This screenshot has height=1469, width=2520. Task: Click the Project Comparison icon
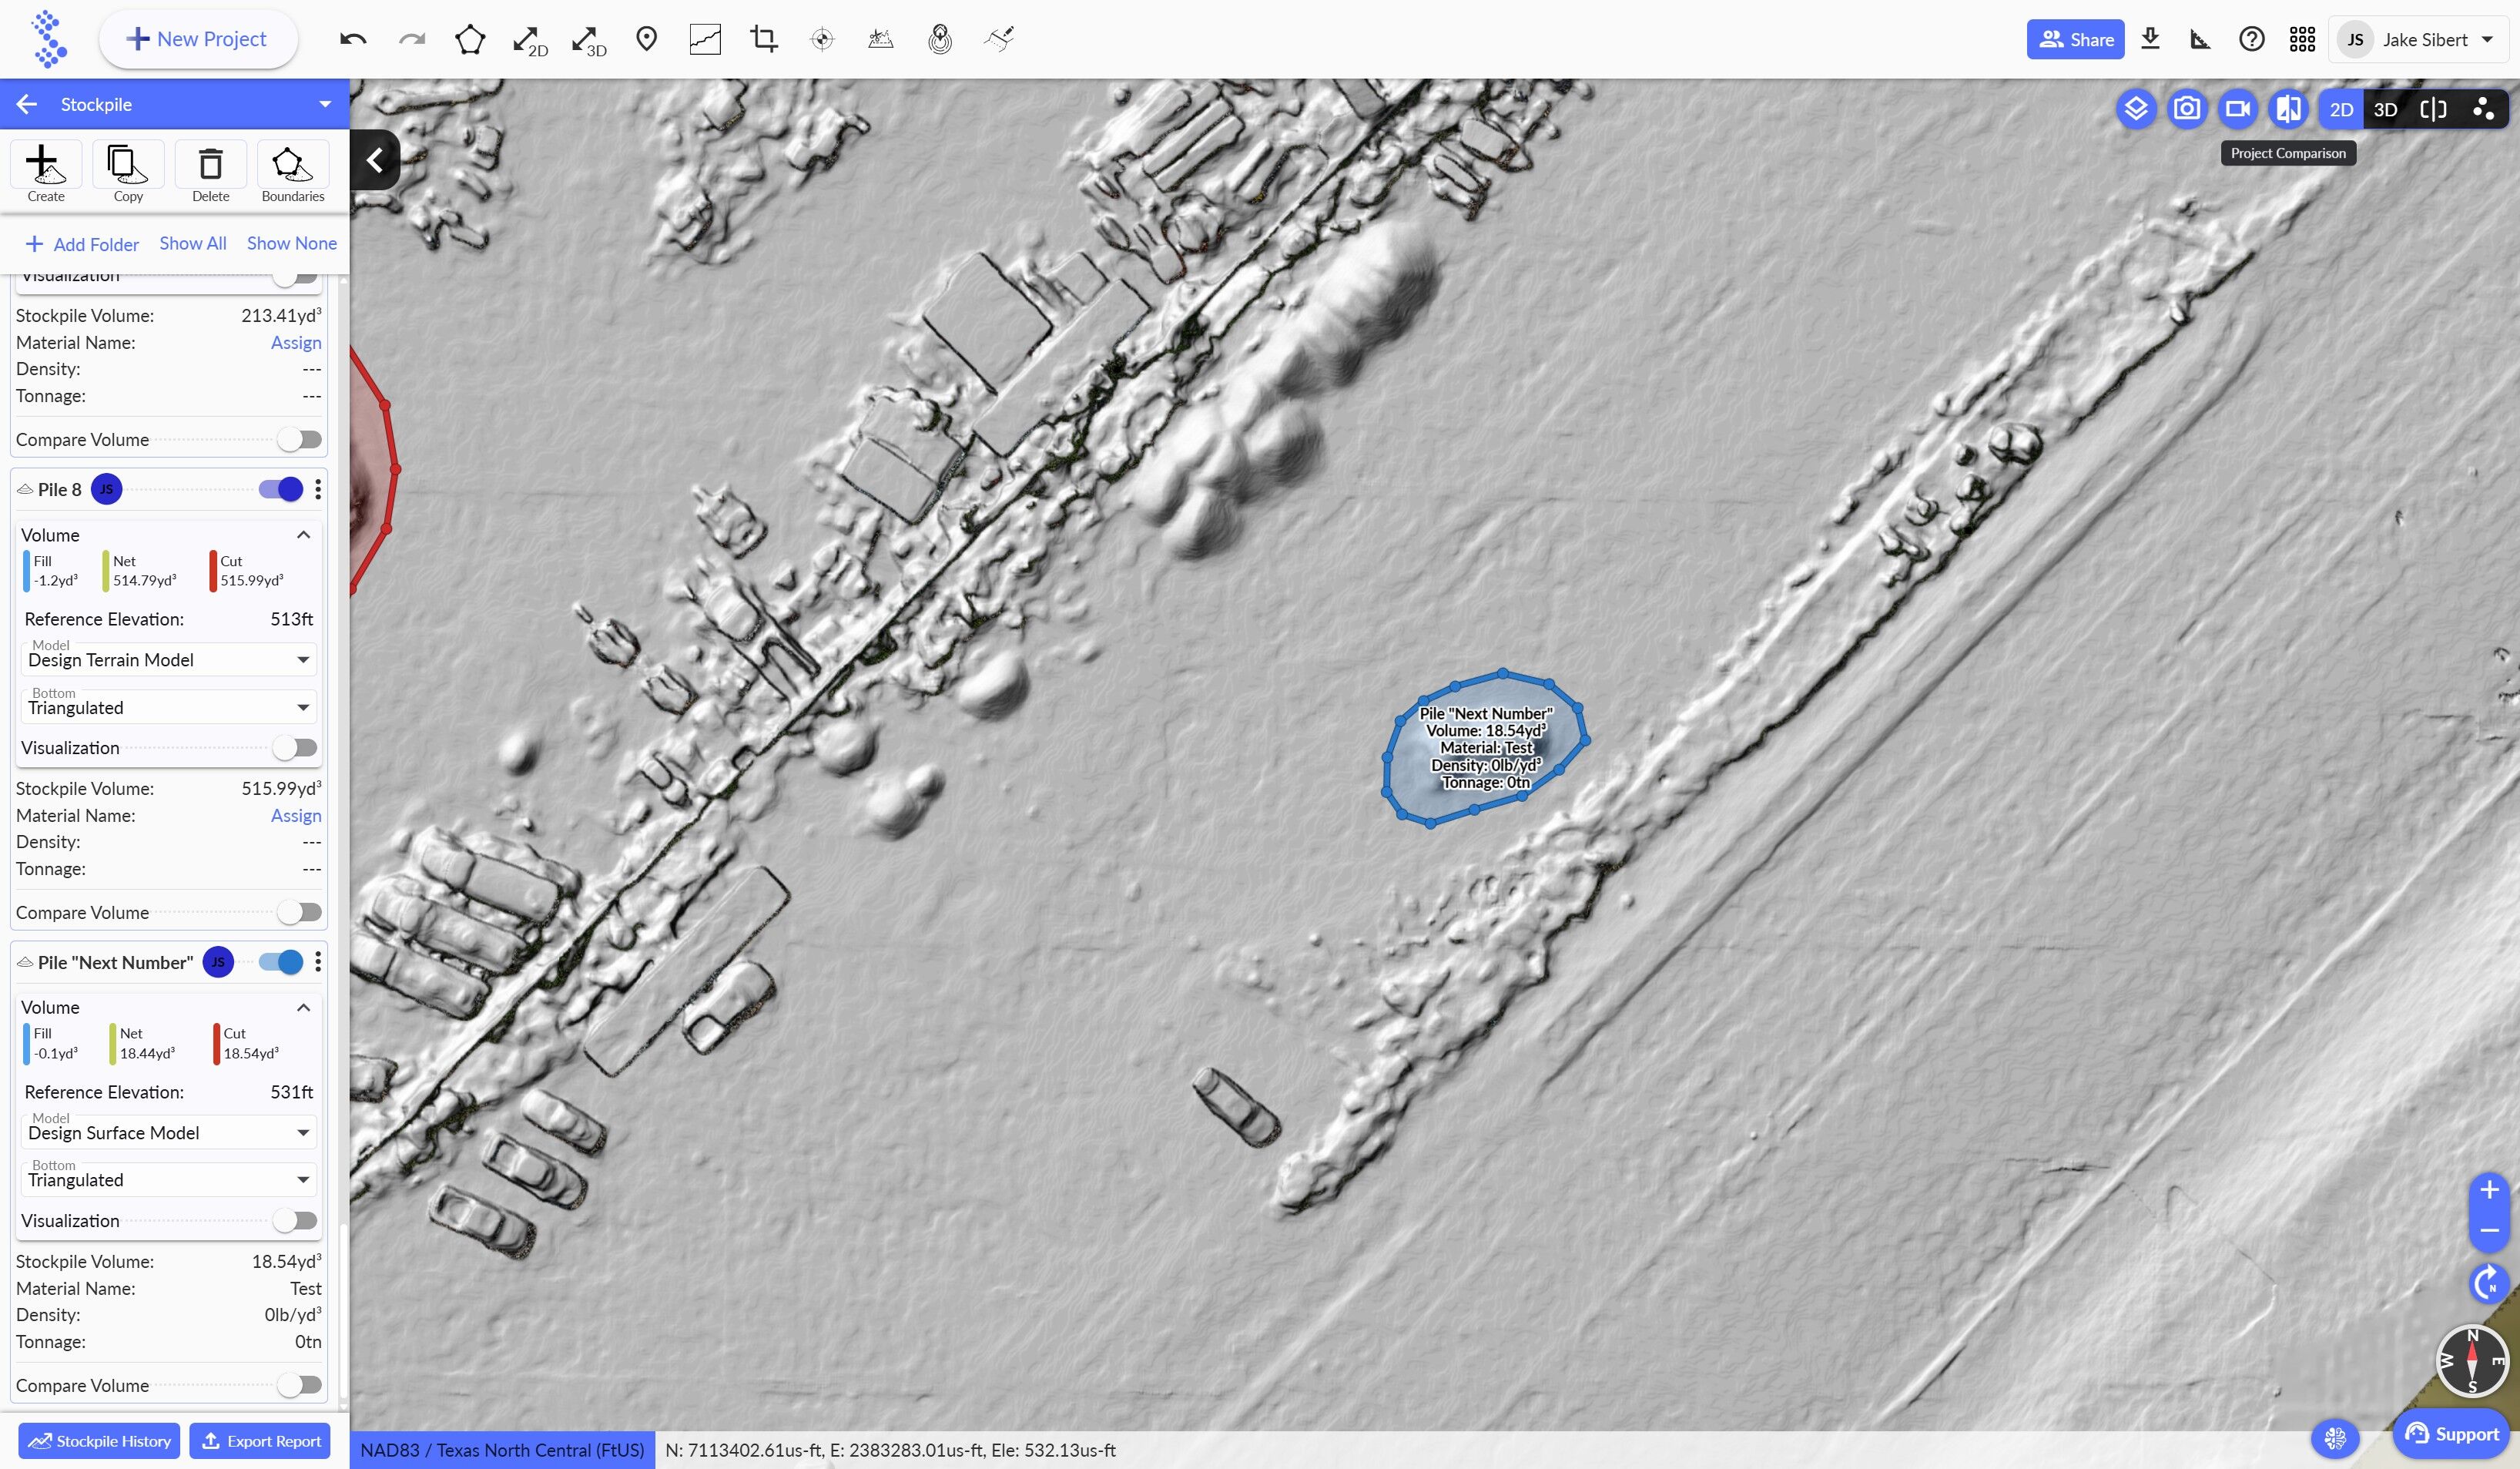(x=2289, y=108)
